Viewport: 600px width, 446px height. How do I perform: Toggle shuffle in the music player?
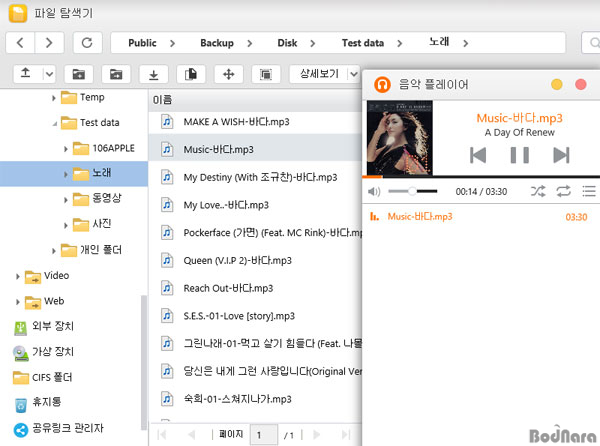(538, 191)
